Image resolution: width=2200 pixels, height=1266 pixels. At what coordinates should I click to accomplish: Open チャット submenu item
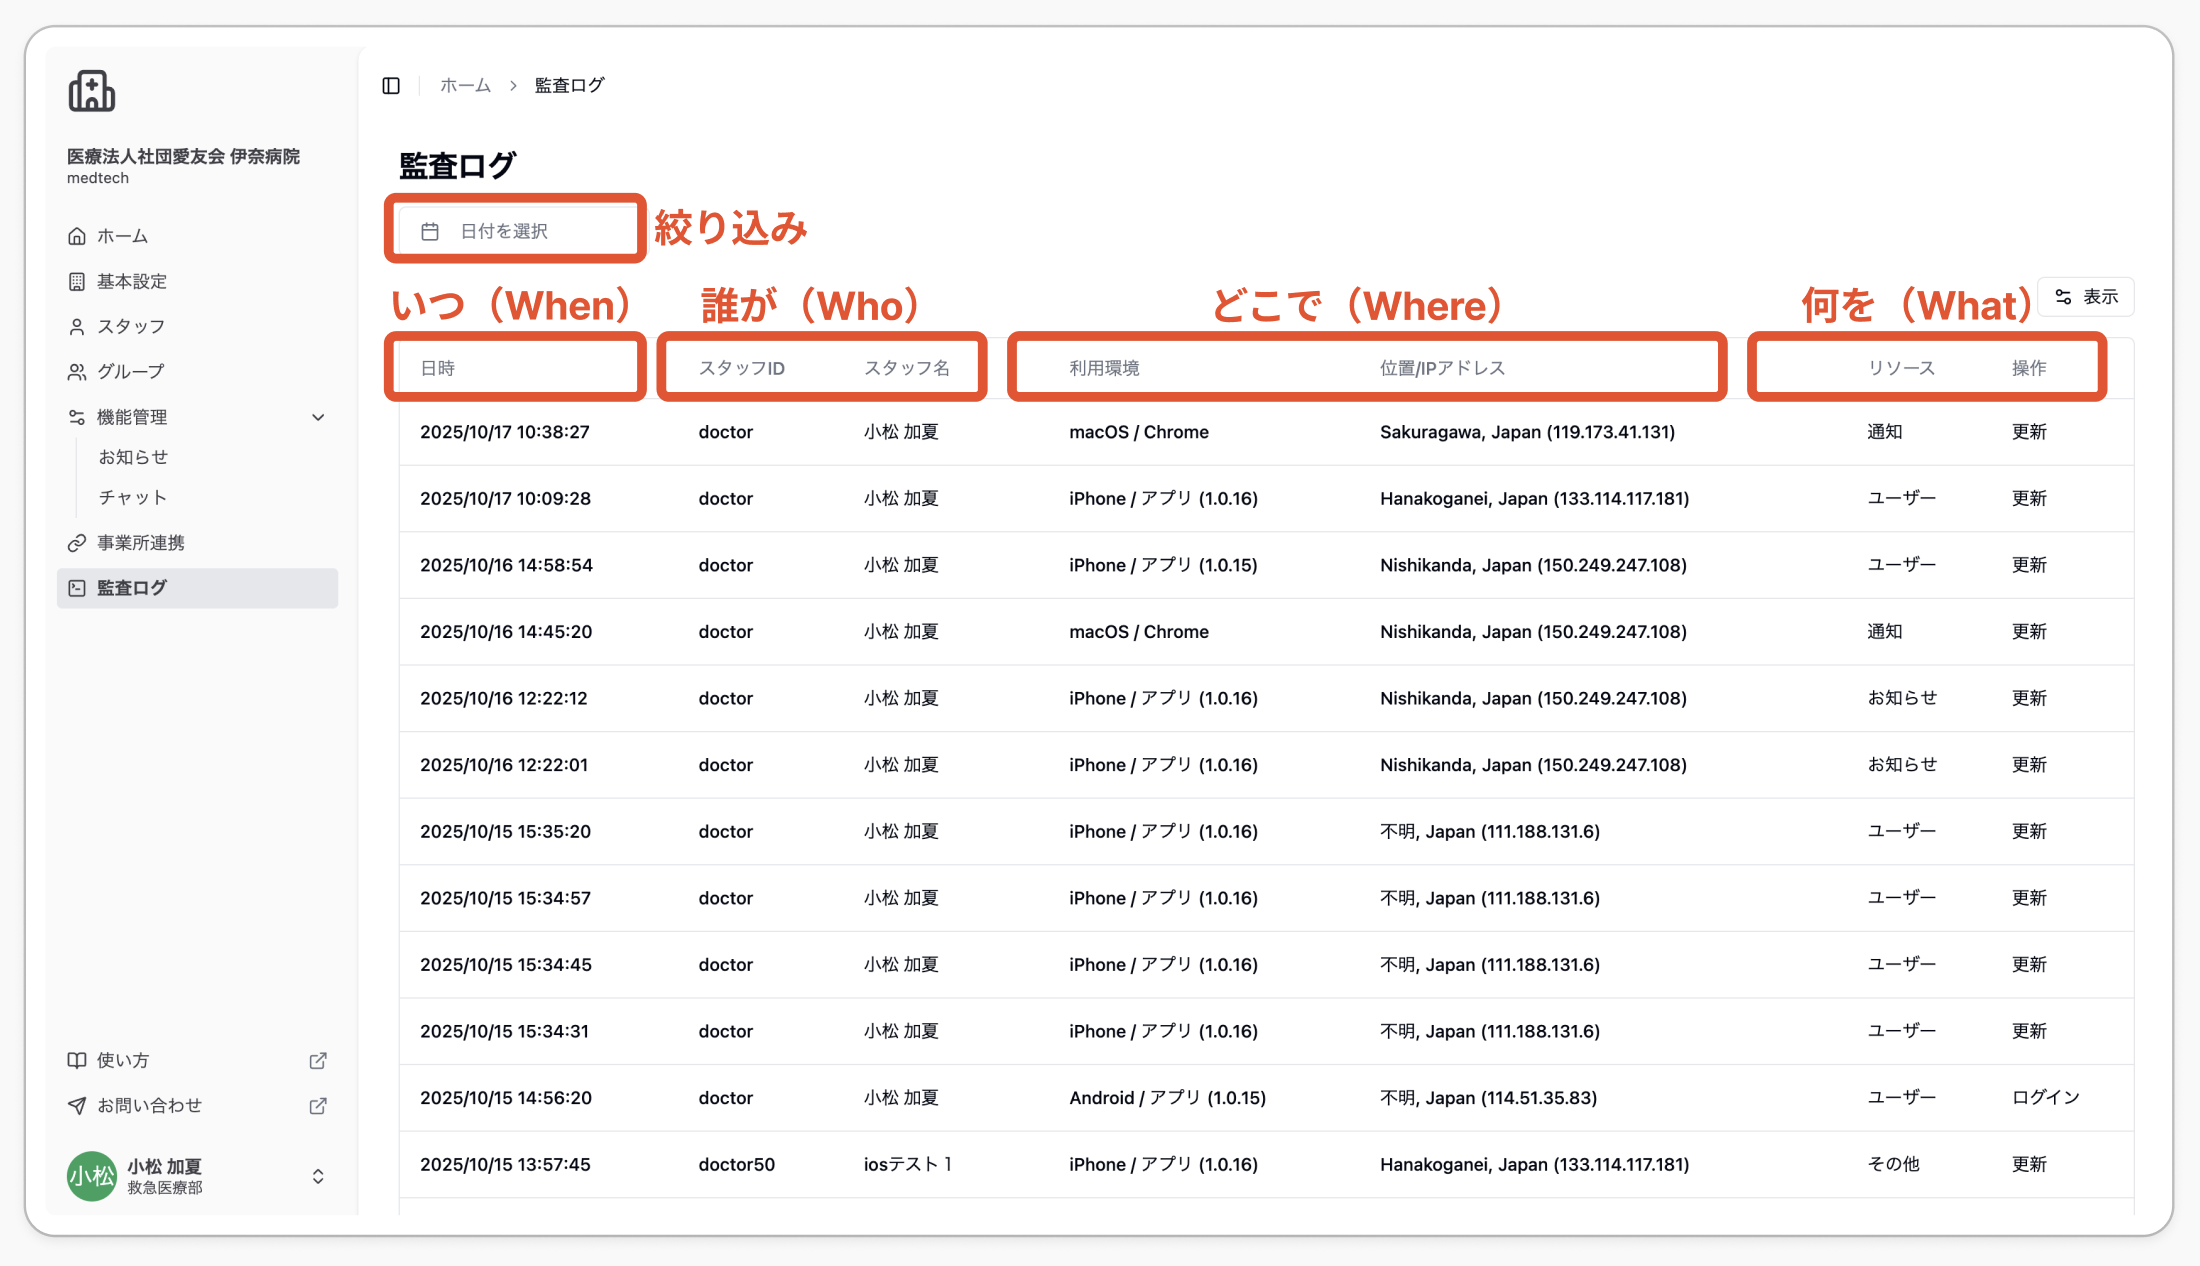click(x=133, y=497)
